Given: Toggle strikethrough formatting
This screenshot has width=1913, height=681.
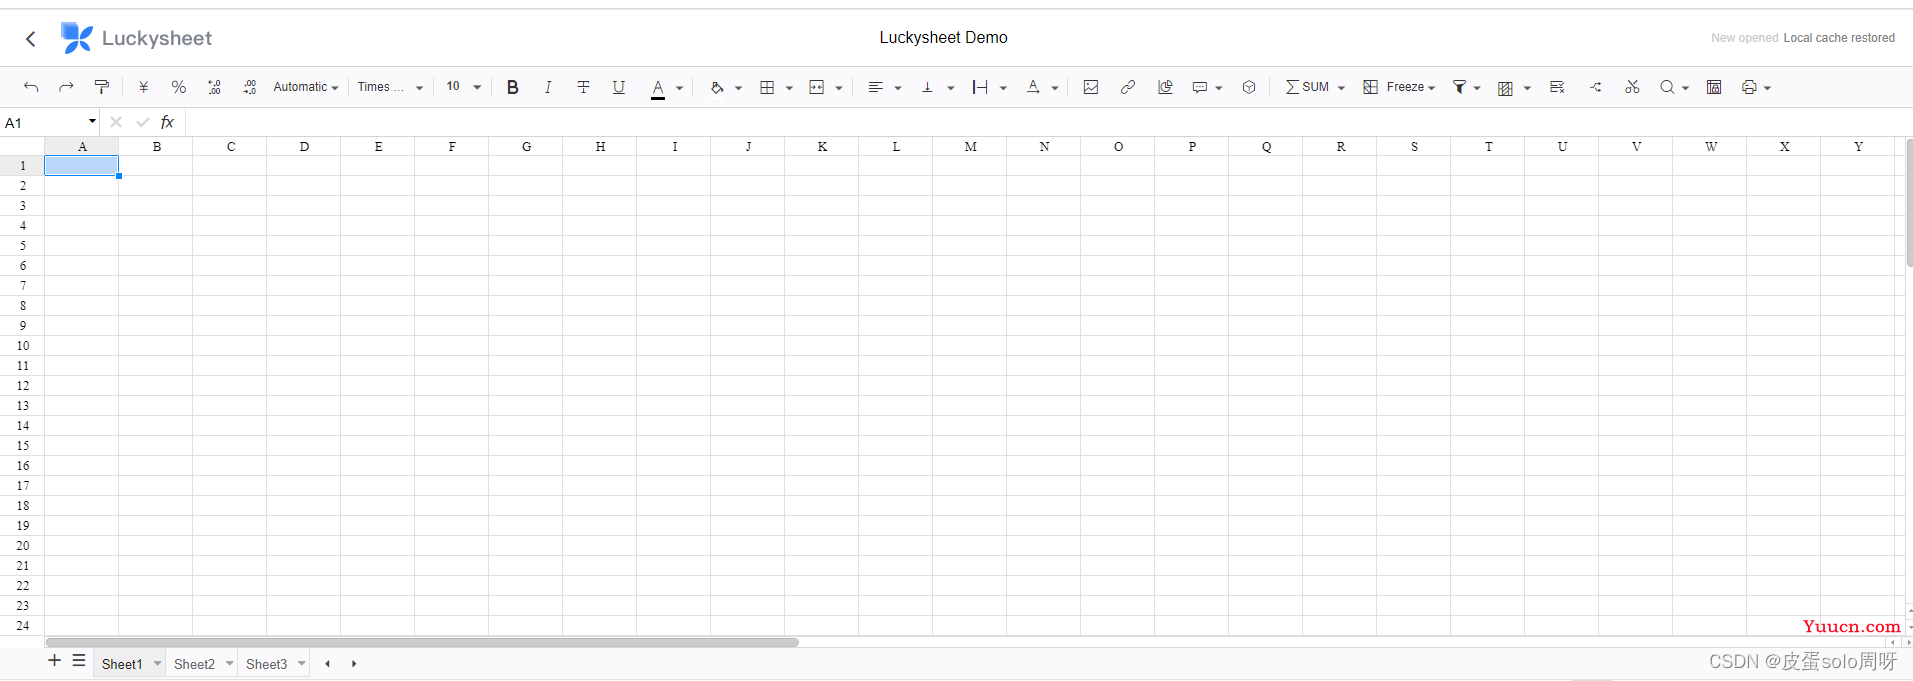Looking at the screenshot, I should tap(583, 87).
